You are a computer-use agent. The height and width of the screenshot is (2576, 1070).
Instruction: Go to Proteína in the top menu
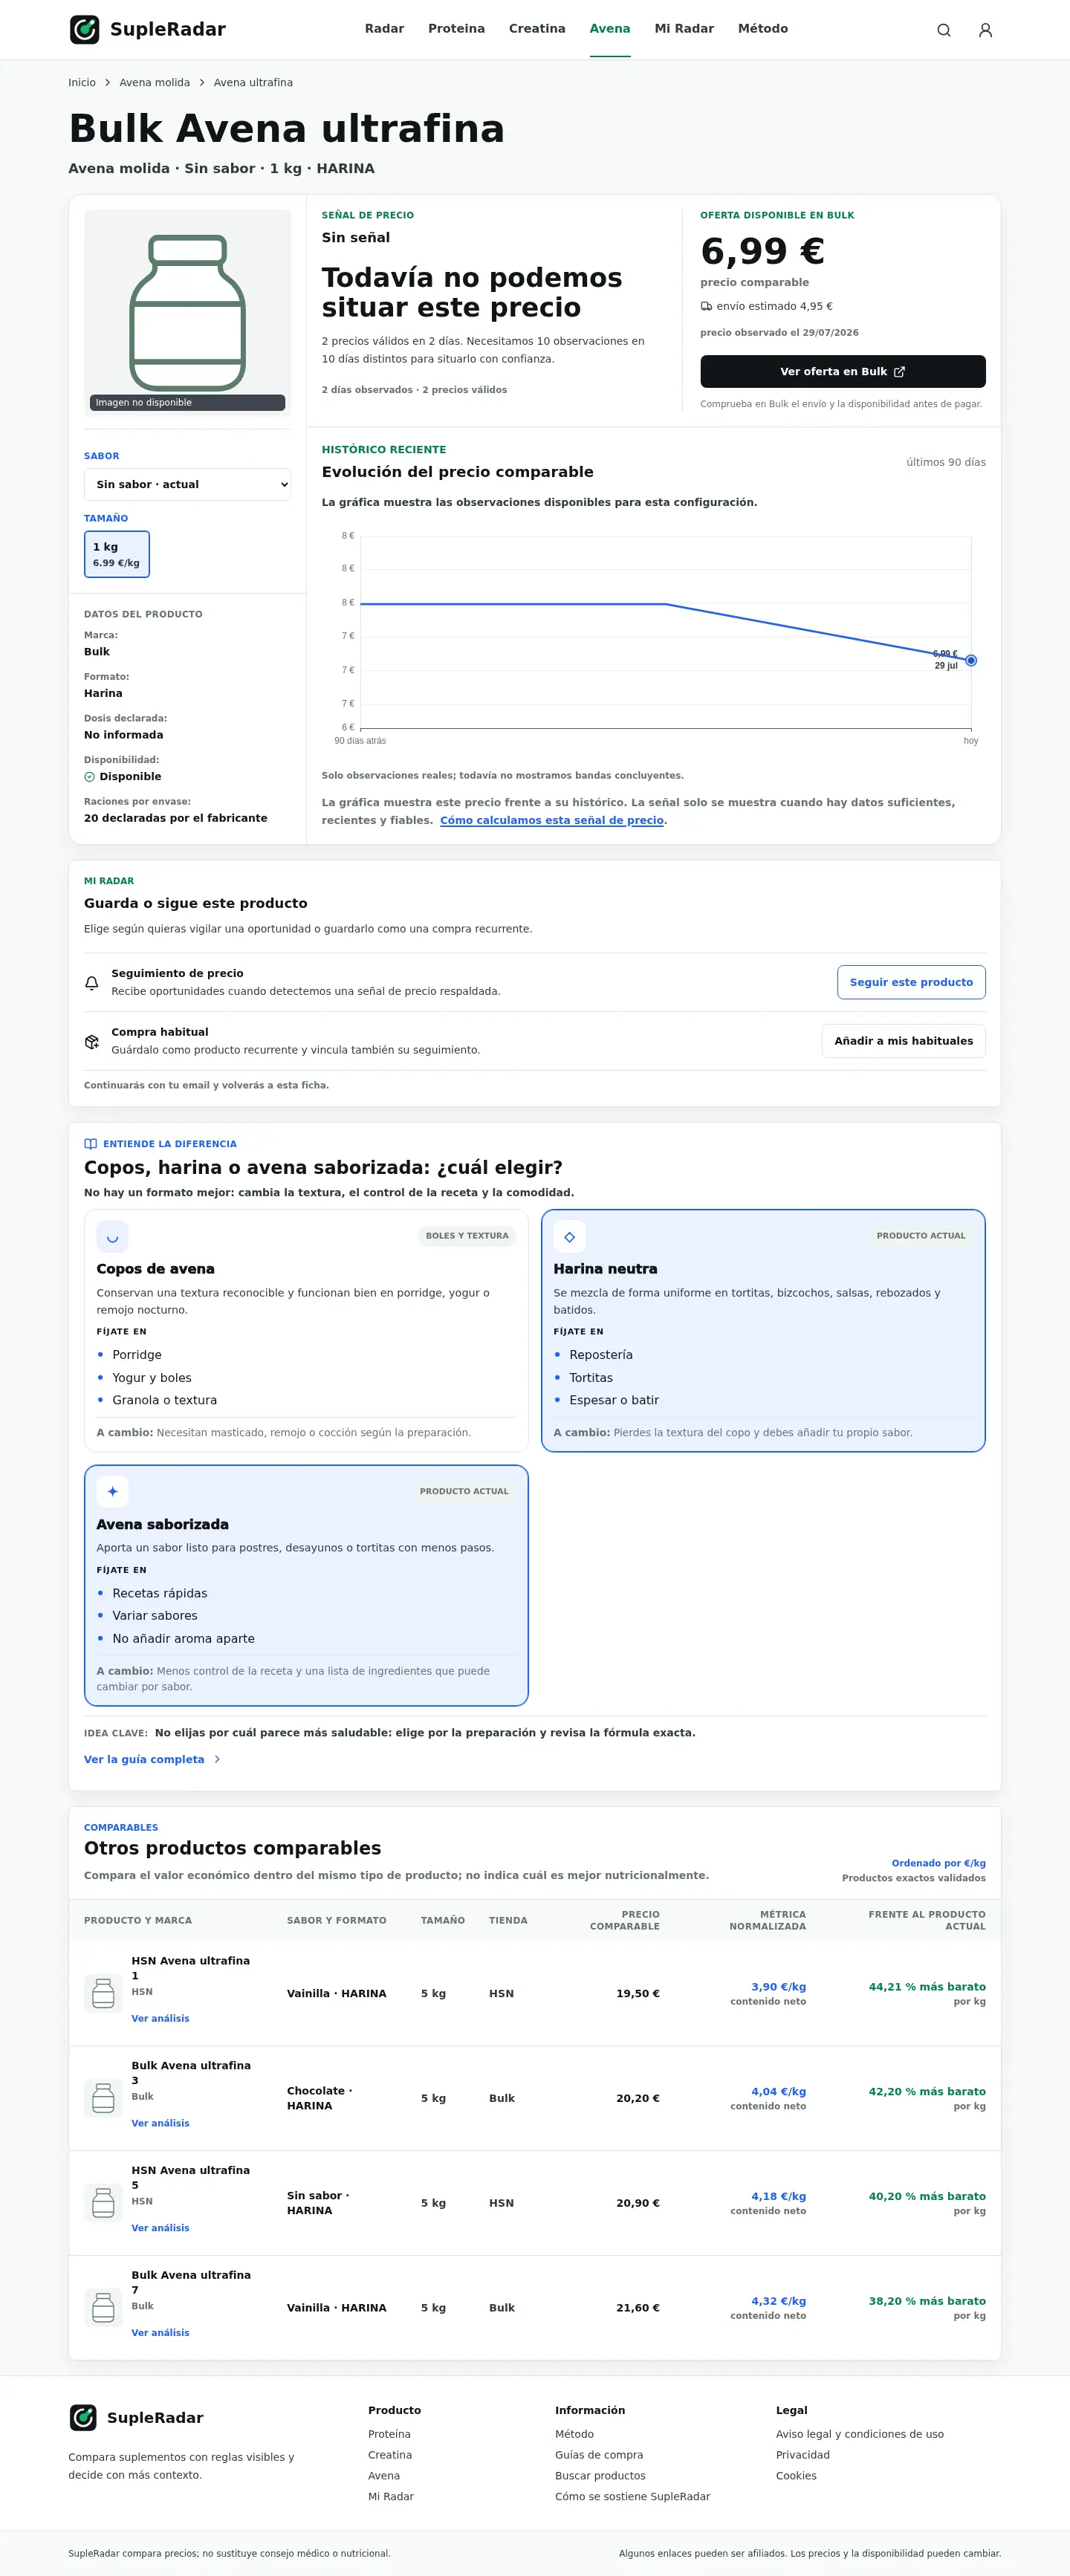pos(456,29)
